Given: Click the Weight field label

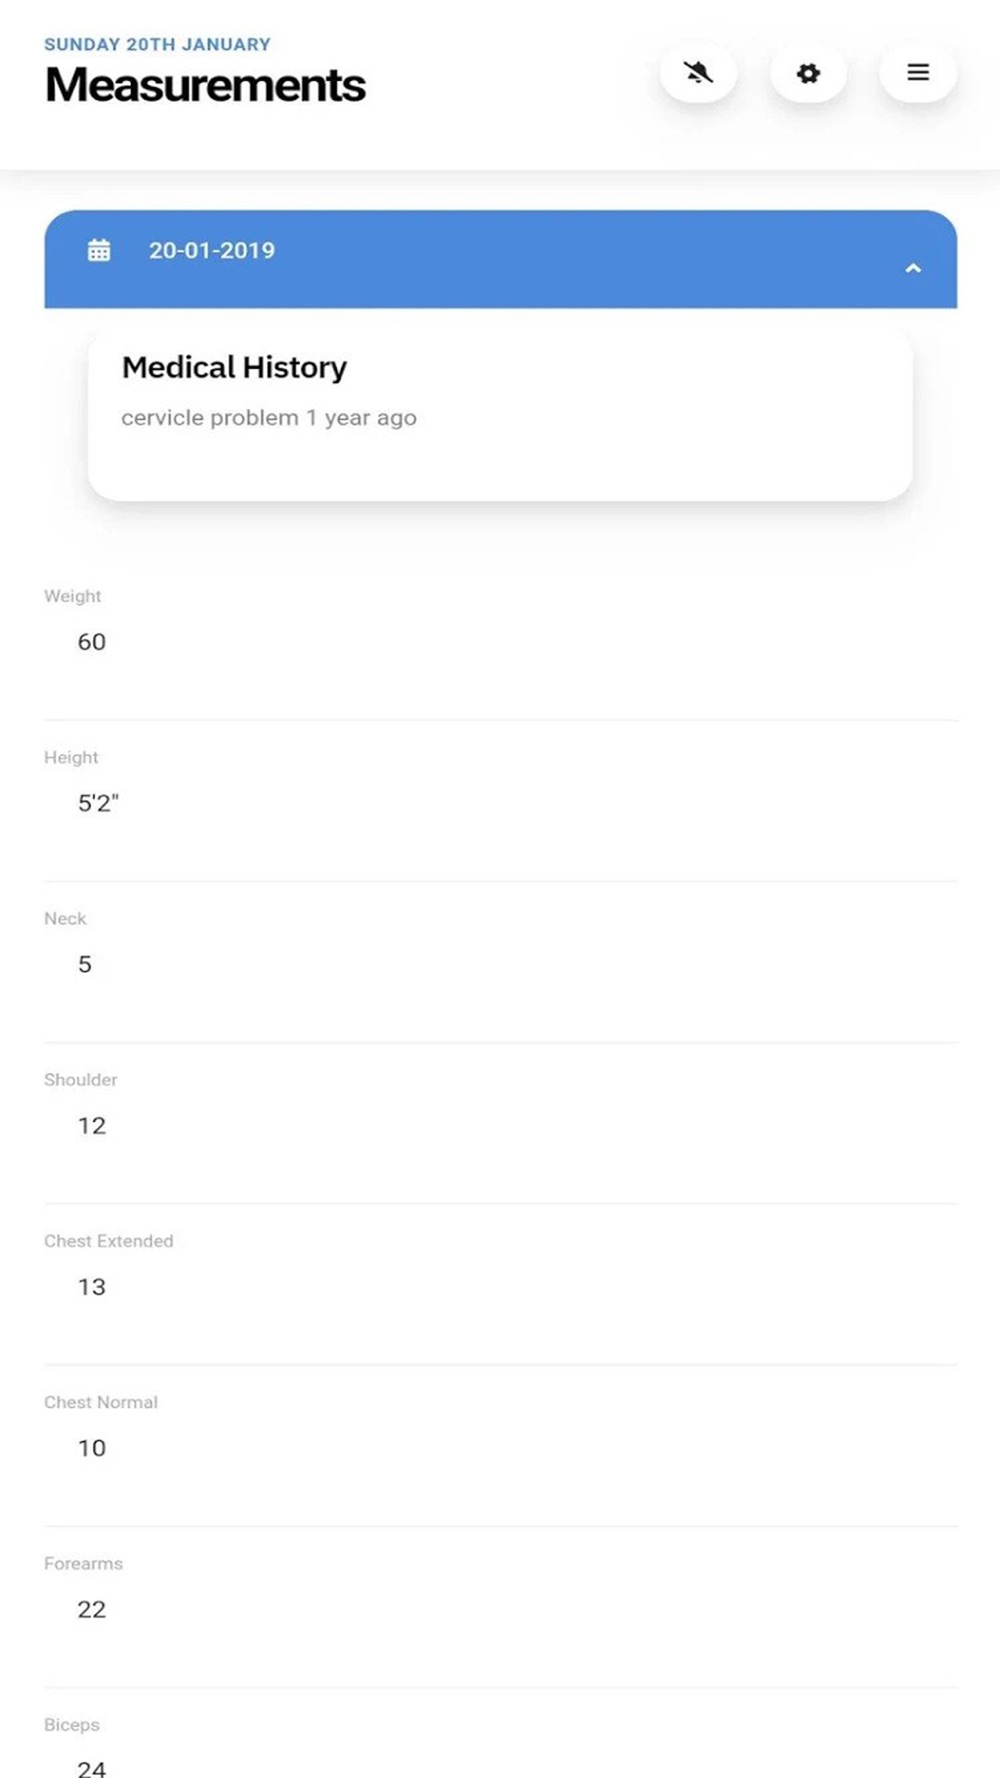Looking at the screenshot, I should coord(73,596).
